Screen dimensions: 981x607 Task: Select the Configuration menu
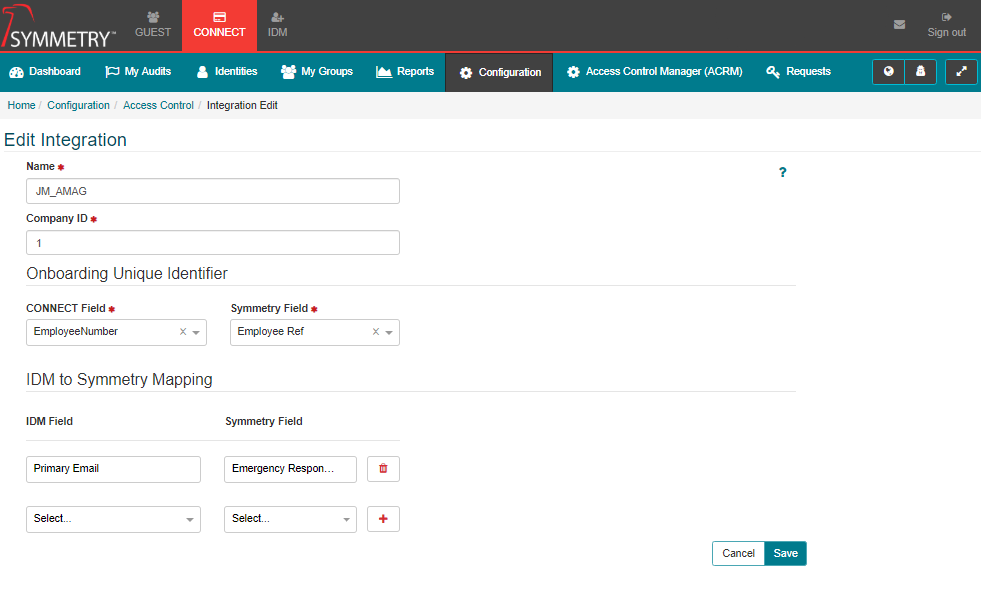[x=499, y=73]
